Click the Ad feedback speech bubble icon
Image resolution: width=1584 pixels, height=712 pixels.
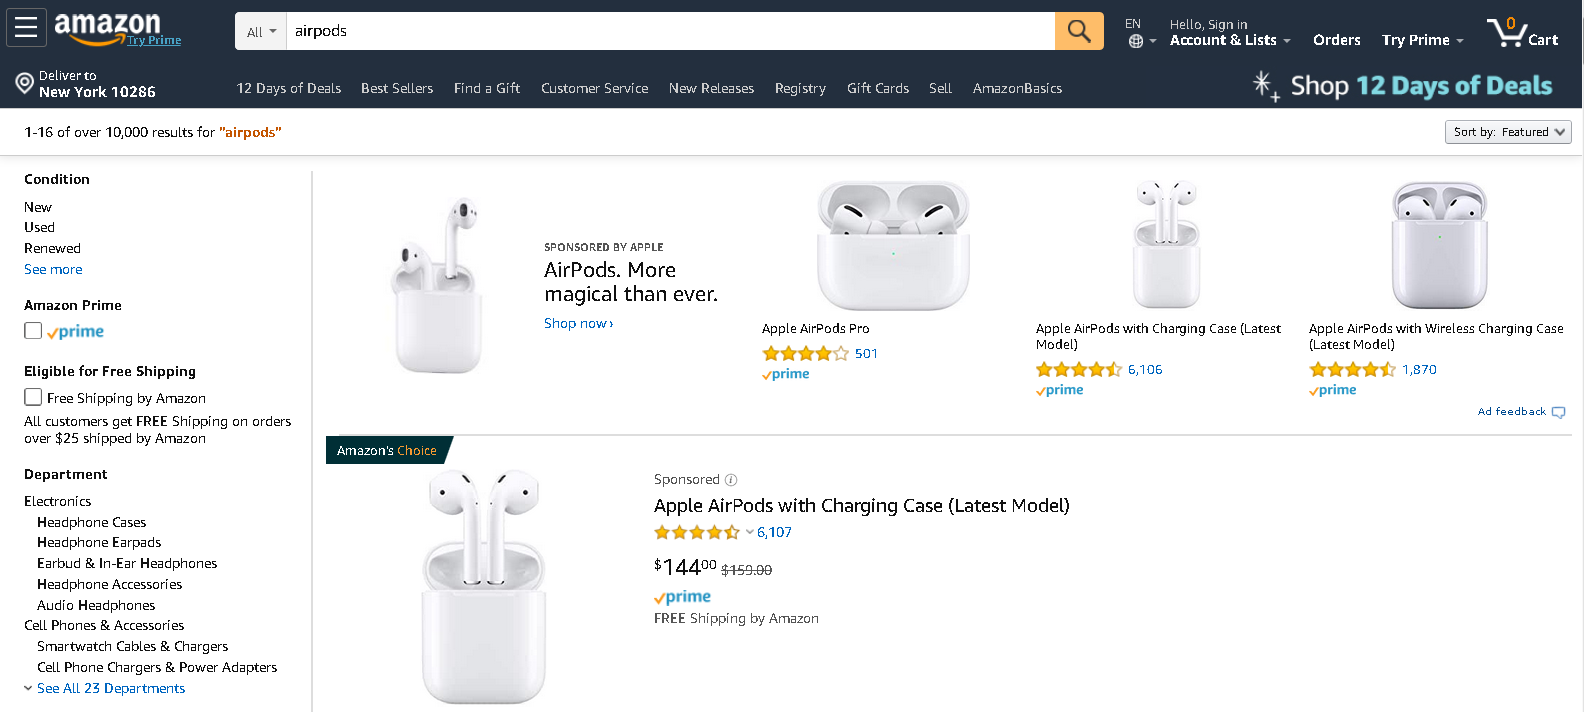[1558, 412]
